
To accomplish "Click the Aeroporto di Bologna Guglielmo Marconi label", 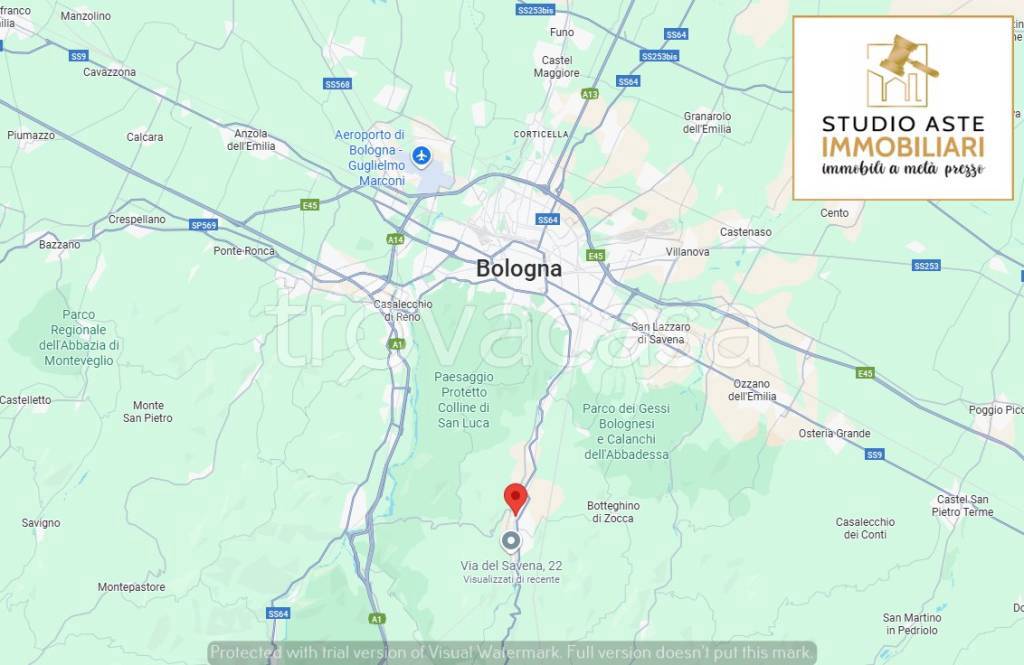I will [370, 157].
